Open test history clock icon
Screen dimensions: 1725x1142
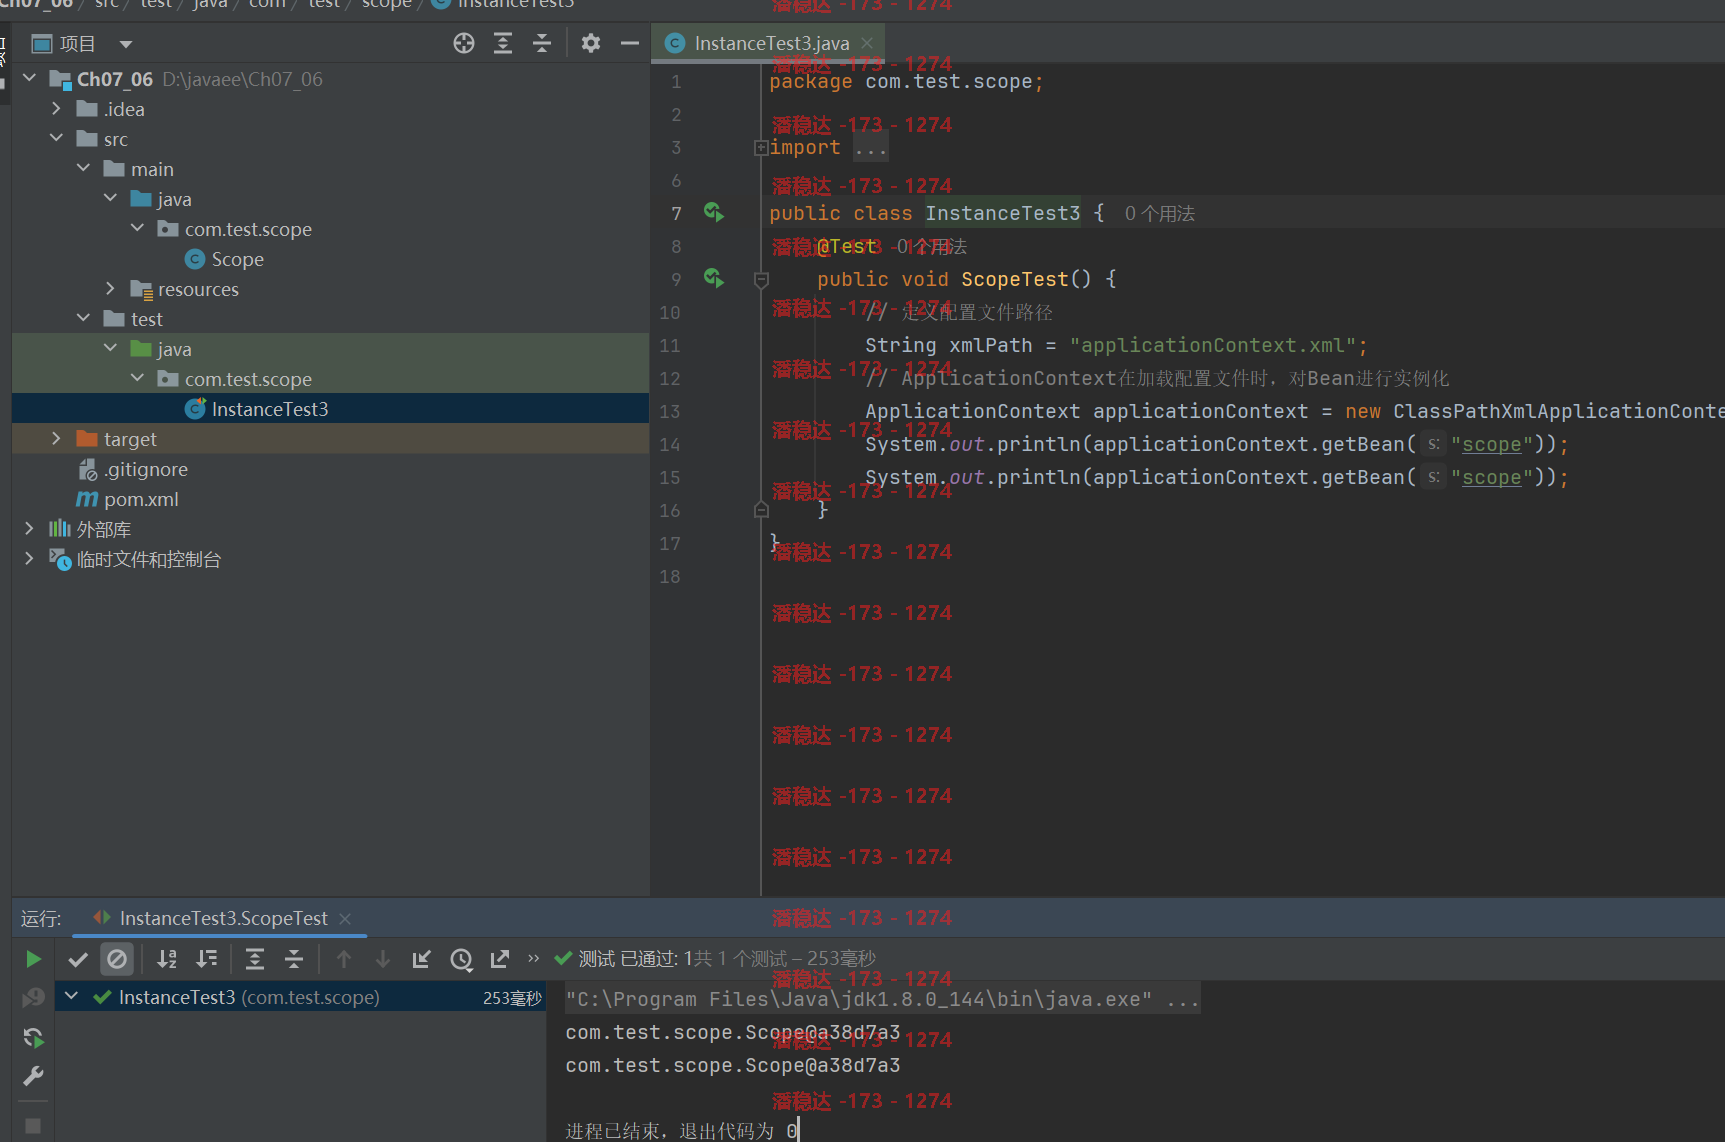(461, 960)
